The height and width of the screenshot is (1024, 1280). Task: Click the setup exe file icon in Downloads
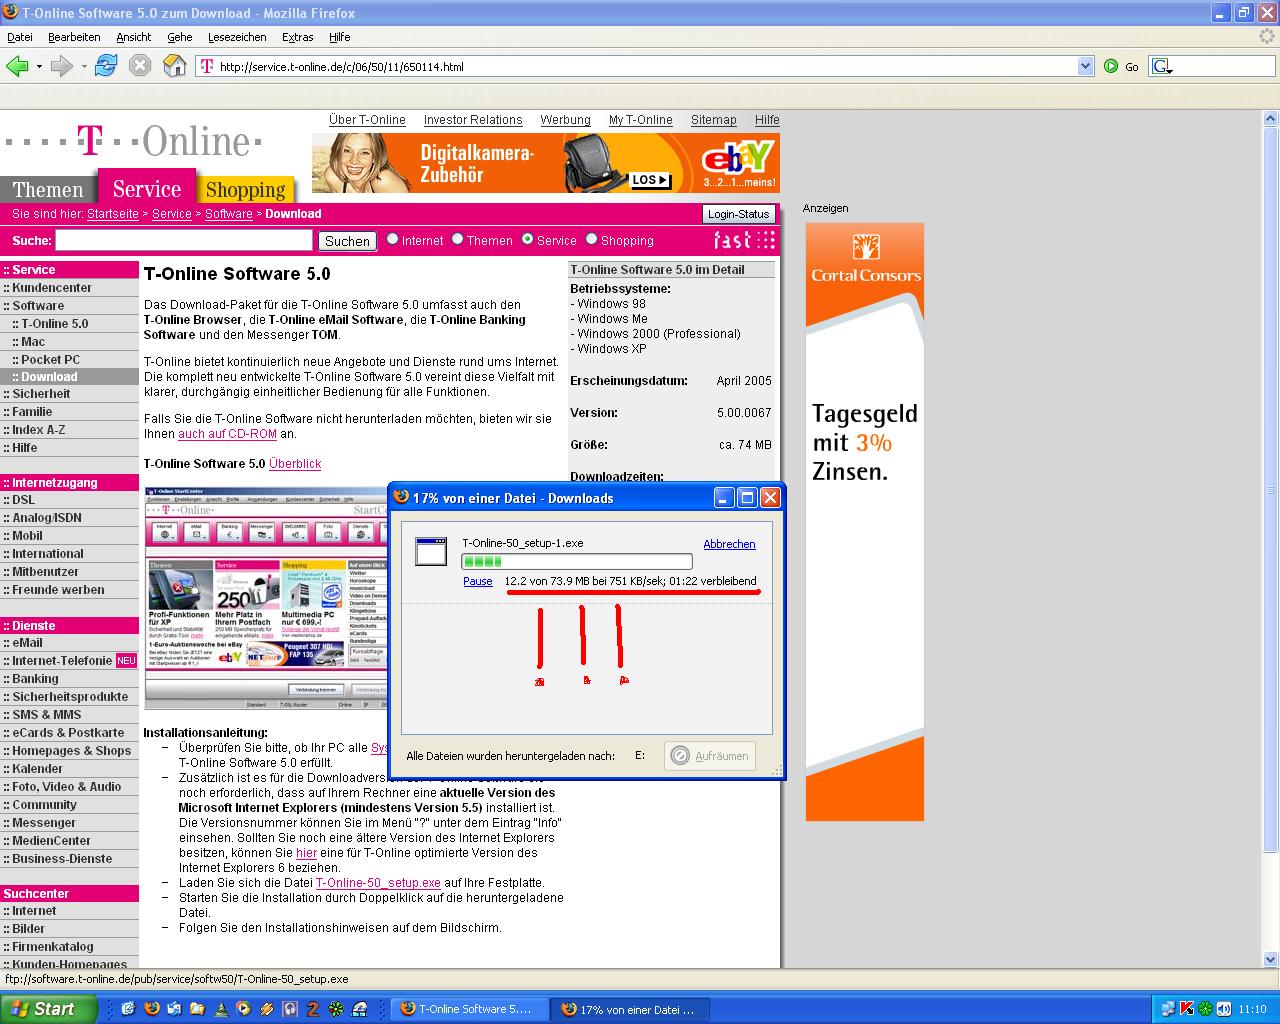(431, 552)
